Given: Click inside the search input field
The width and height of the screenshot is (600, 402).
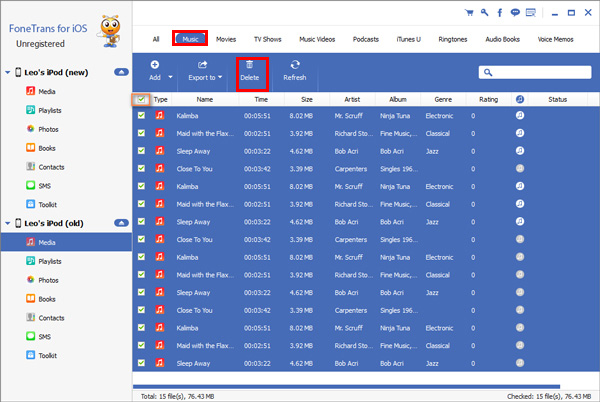Looking at the screenshot, I should coord(535,72).
